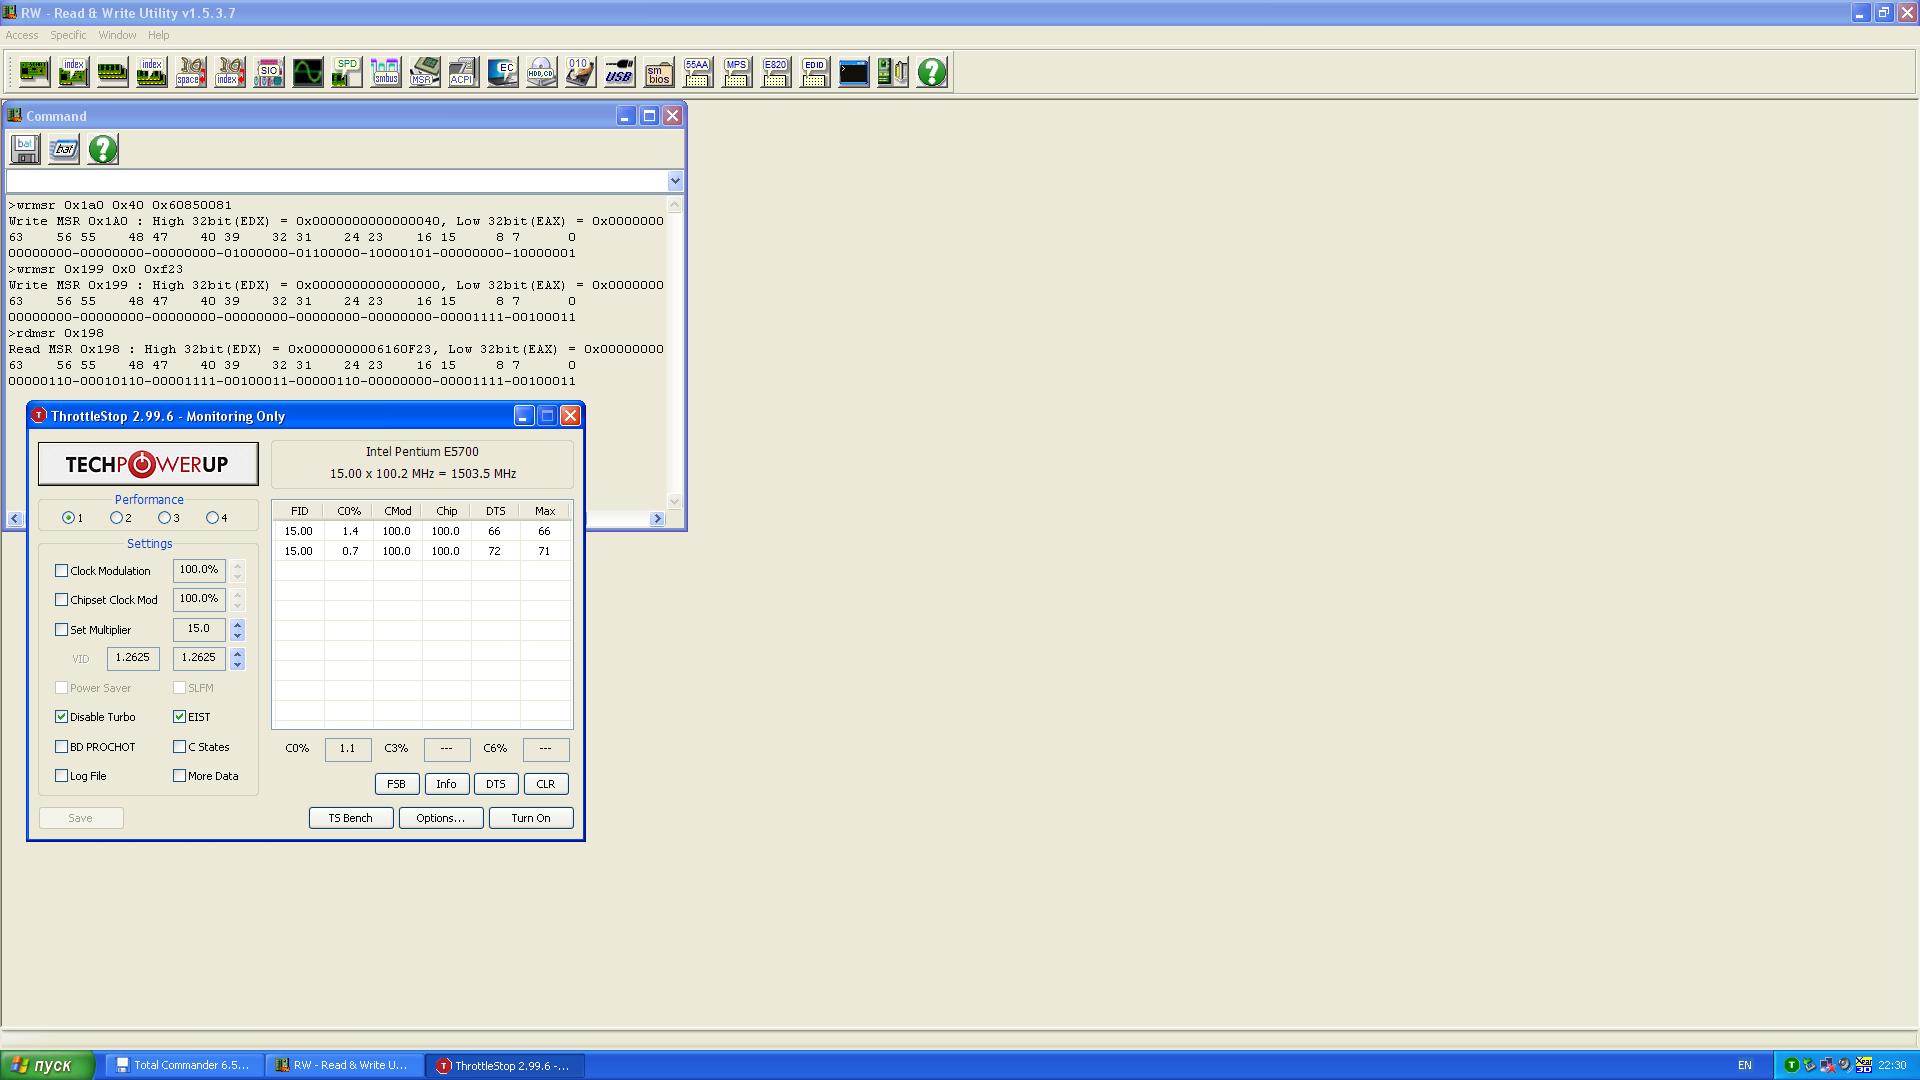Open the Specific menu
The height and width of the screenshot is (1080, 1920).
[68, 35]
